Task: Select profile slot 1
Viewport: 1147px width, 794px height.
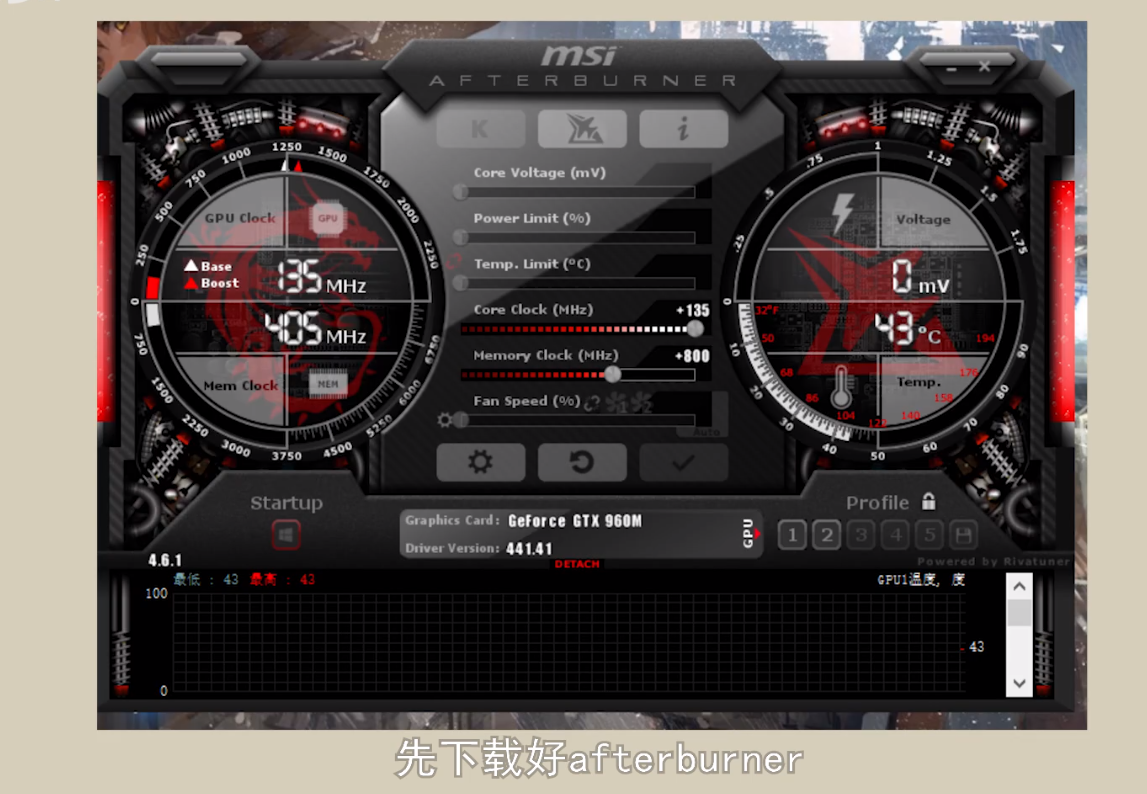Action: click(x=792, y=535)
